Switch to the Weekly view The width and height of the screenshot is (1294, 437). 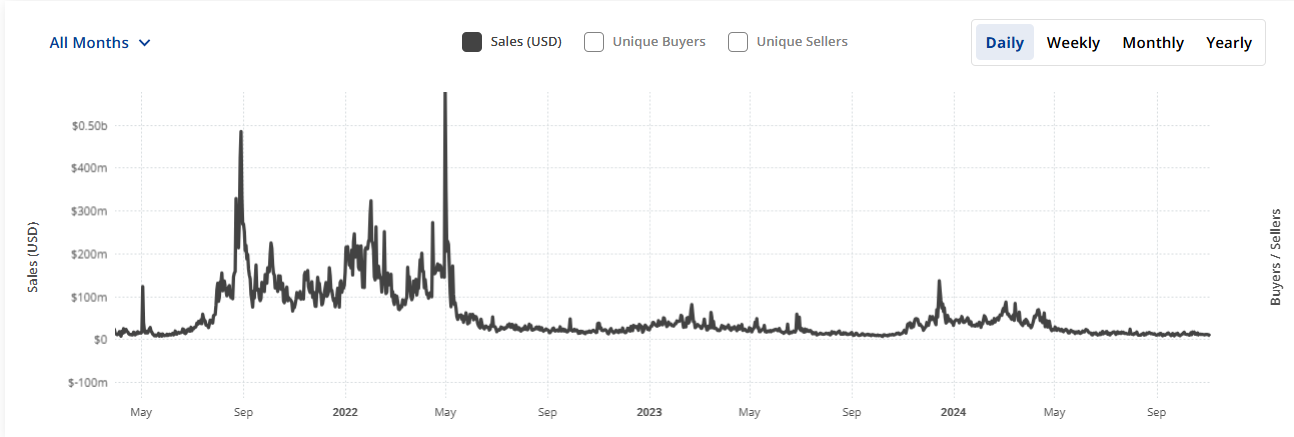(x=1073, y=43)
